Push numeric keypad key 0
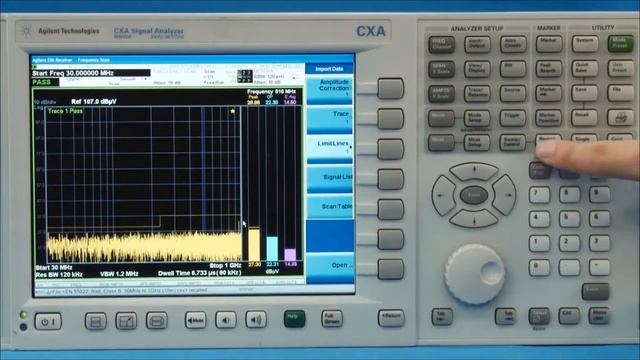The height and width of the screenshot is (360, 640). coord(539,268)
